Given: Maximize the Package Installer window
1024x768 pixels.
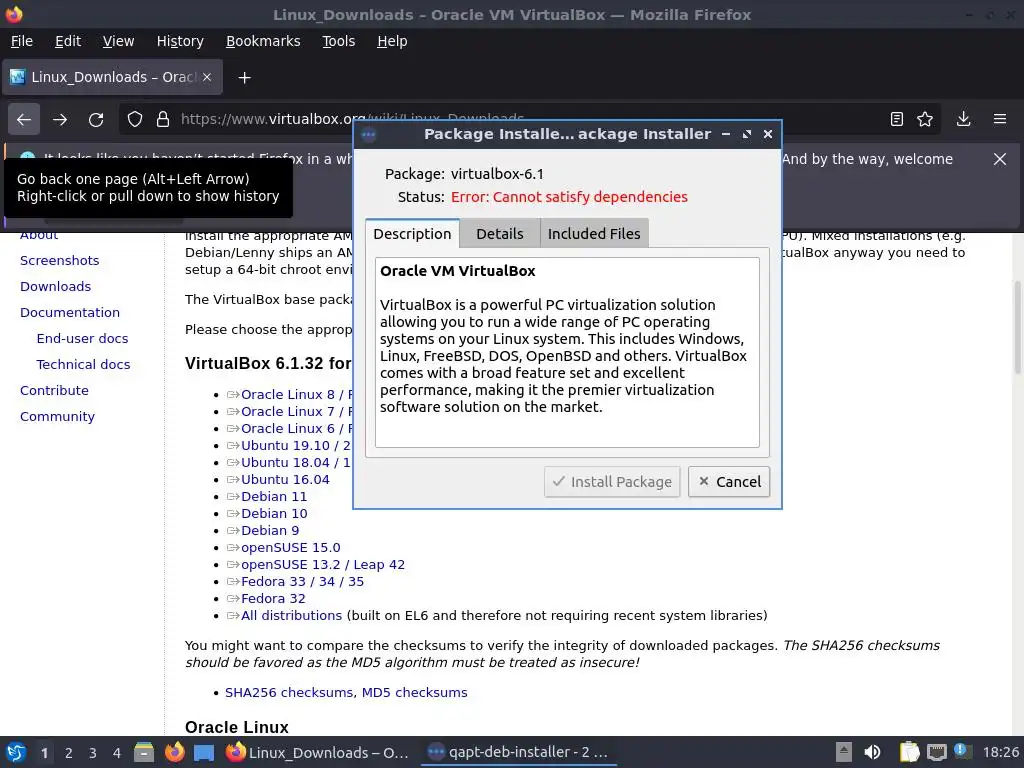Looking at the screenshot, I should coord(746,134).
